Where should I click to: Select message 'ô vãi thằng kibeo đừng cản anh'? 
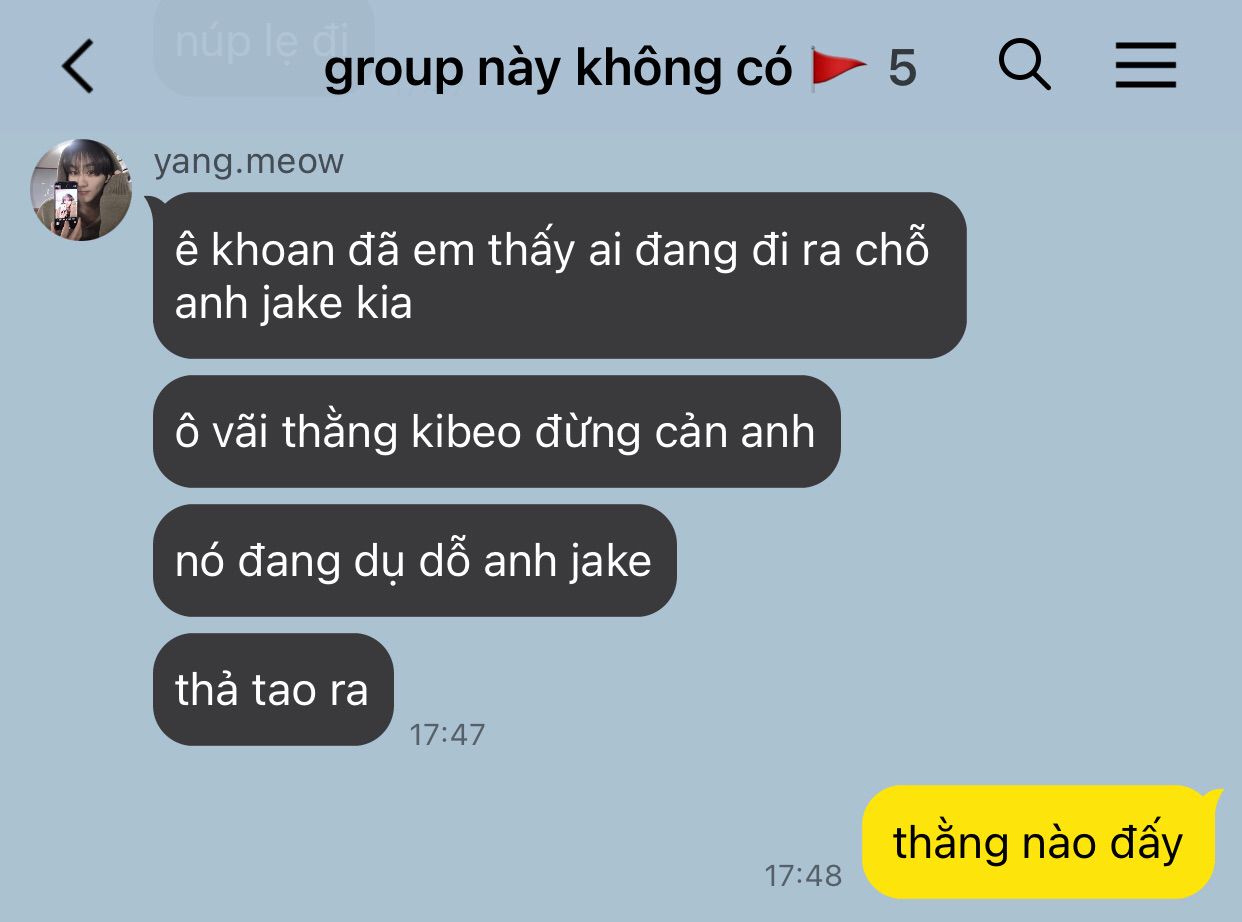point(496,431)
